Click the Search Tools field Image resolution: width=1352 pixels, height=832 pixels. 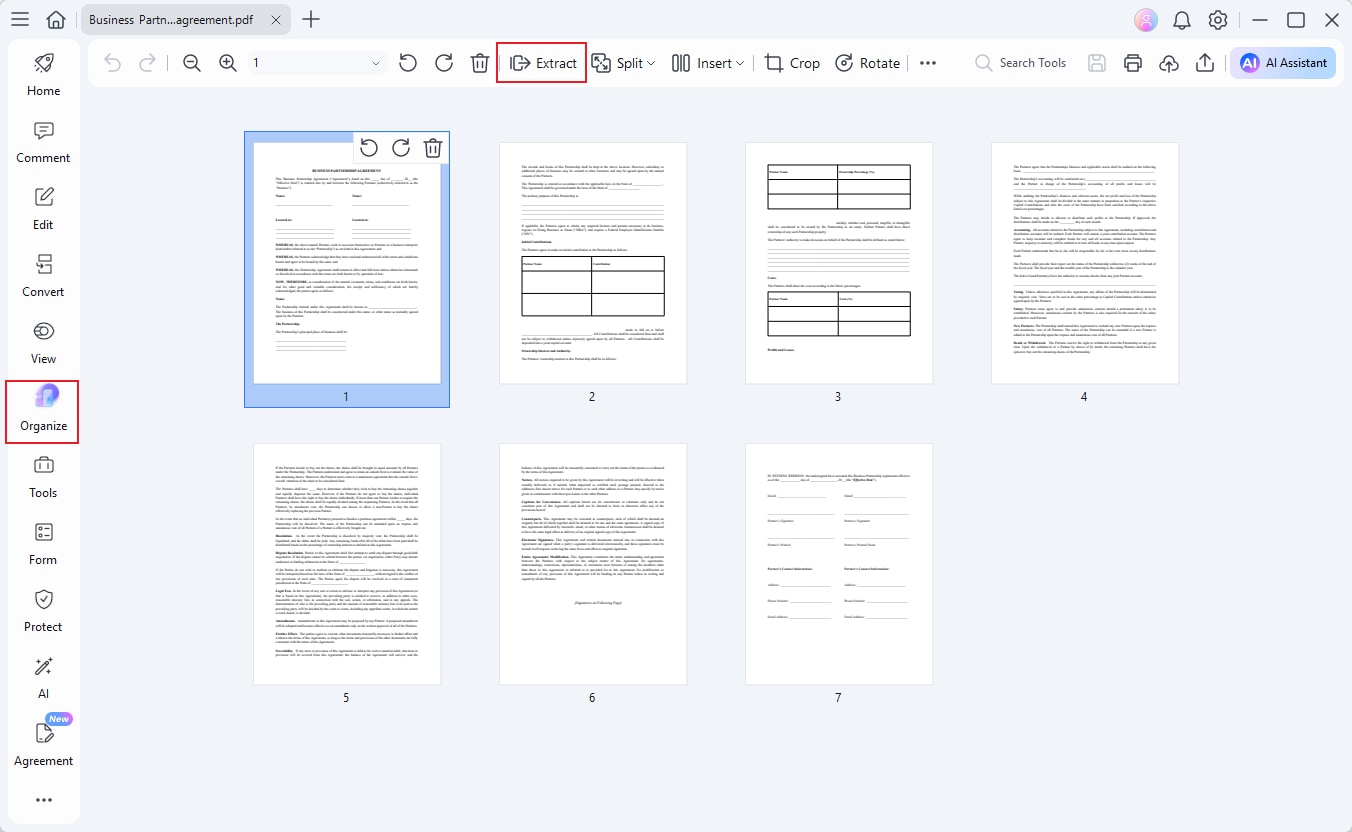pos(1022,63)
